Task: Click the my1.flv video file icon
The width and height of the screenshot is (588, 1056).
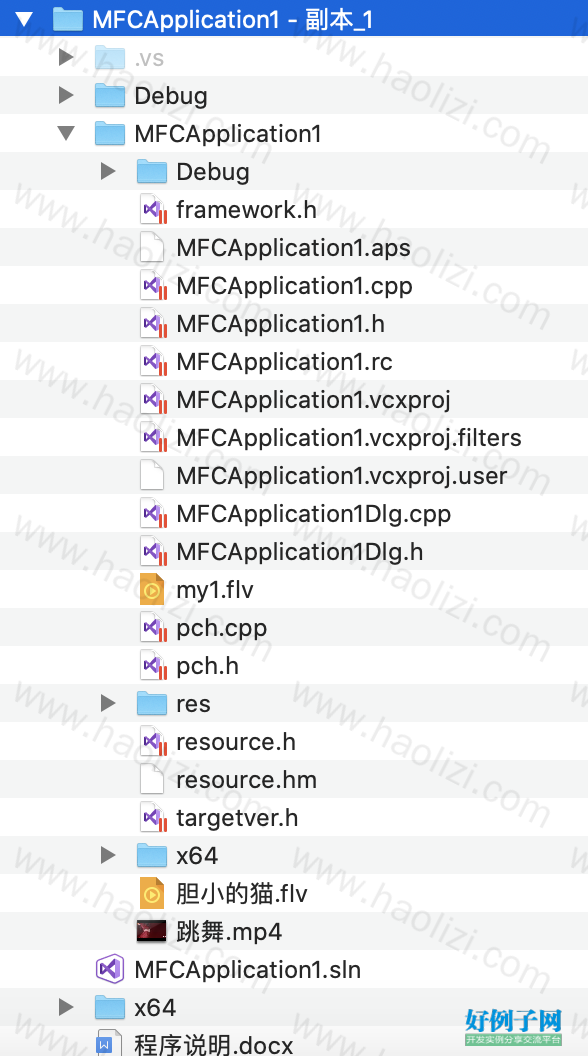Action: pos(152,589)
